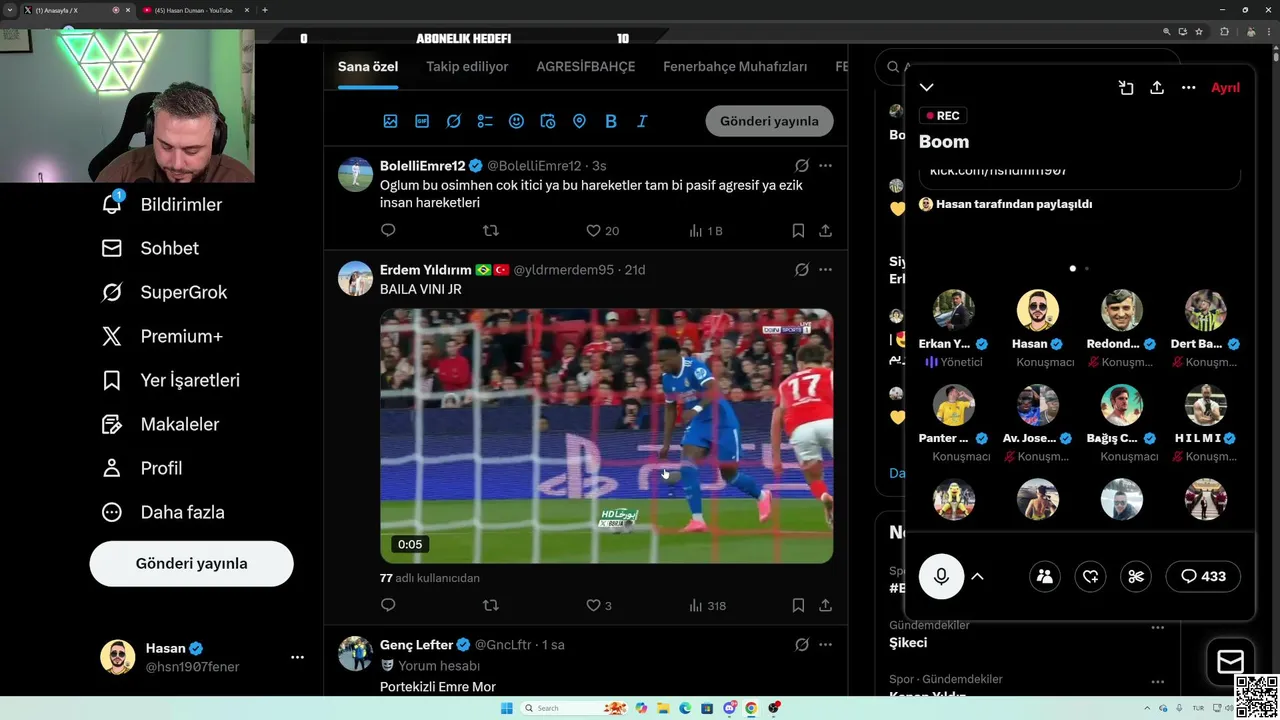Screen dimensions: 1280x720
Task: Click Ayrıl to leave space
Action: click(x=1225, y=88)
